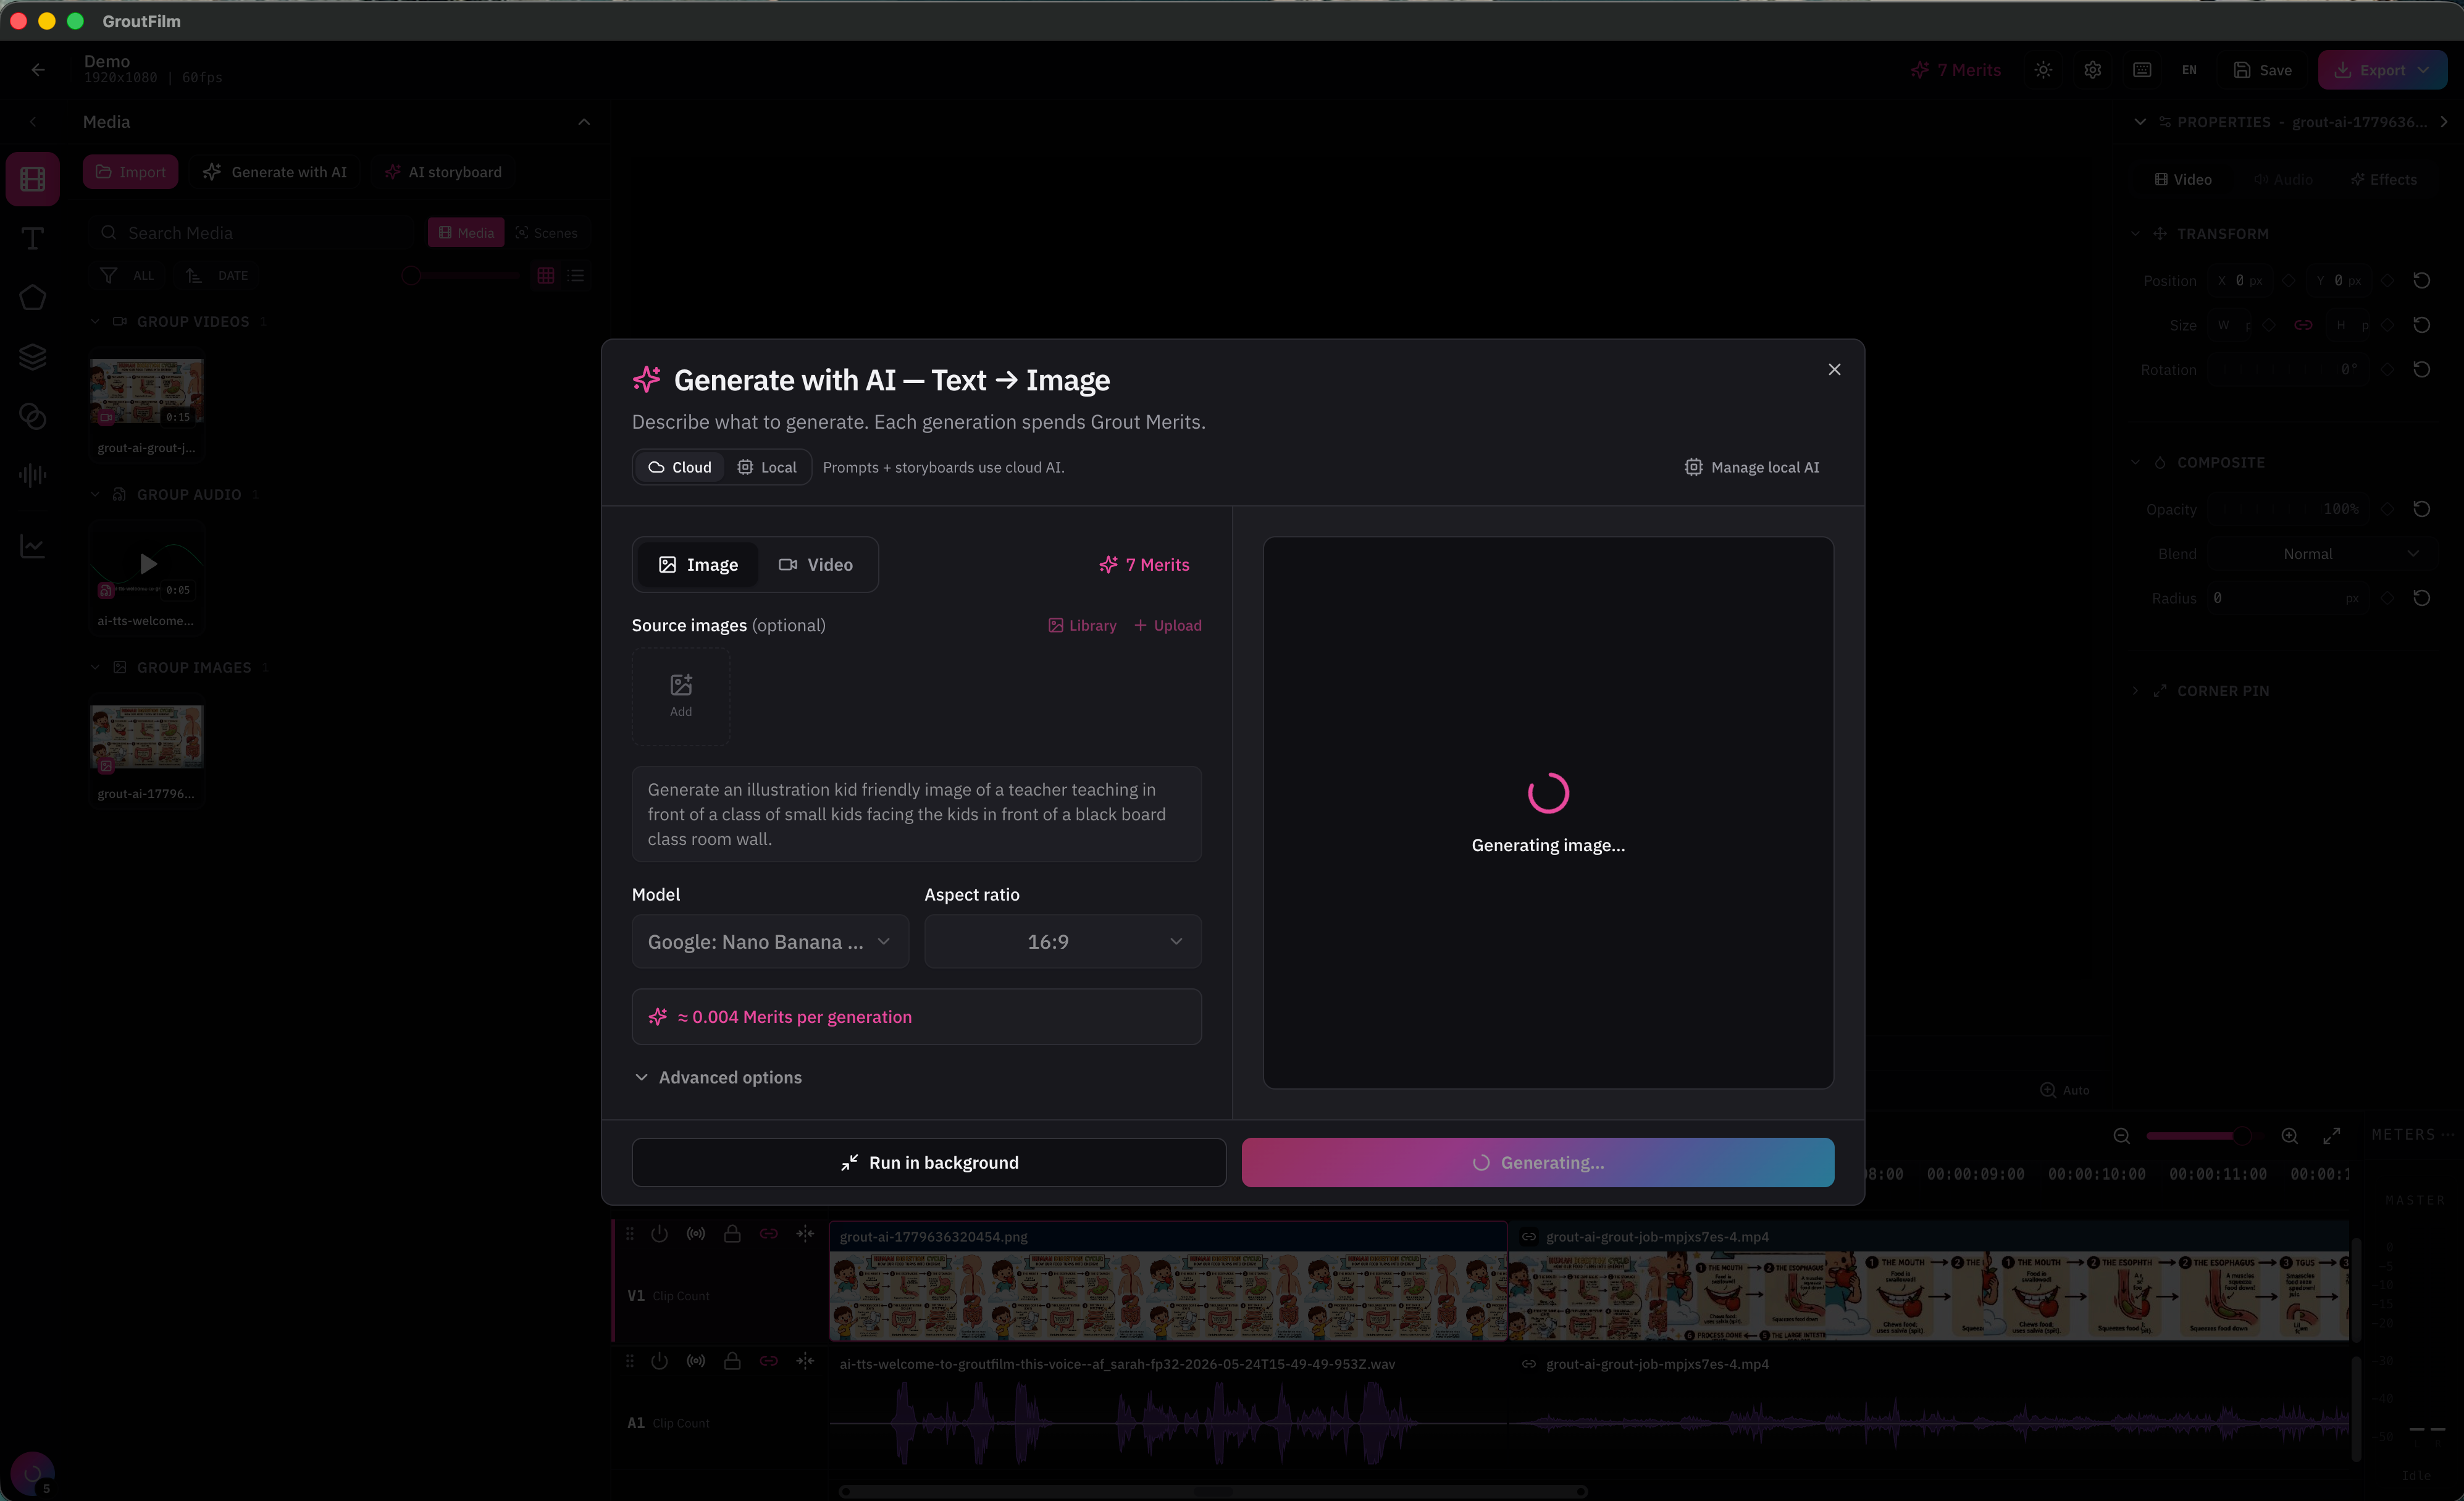Click the prompt text box

click(917, 814)
